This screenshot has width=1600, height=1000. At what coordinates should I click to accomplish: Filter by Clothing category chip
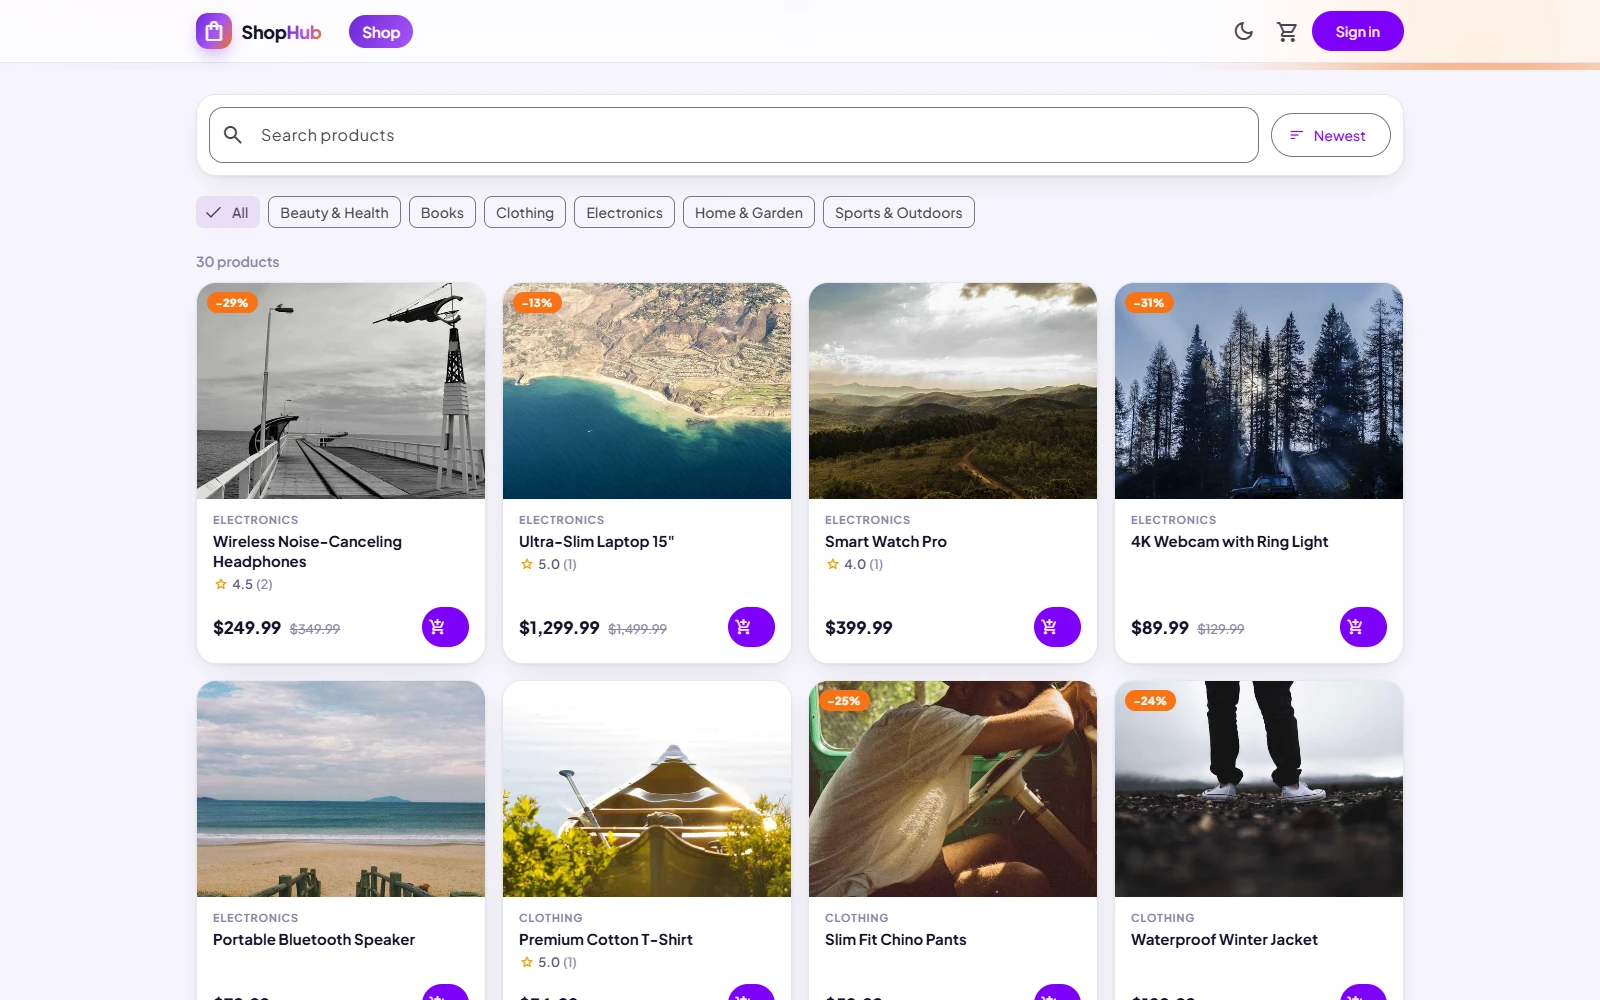(x=525, y=212)
